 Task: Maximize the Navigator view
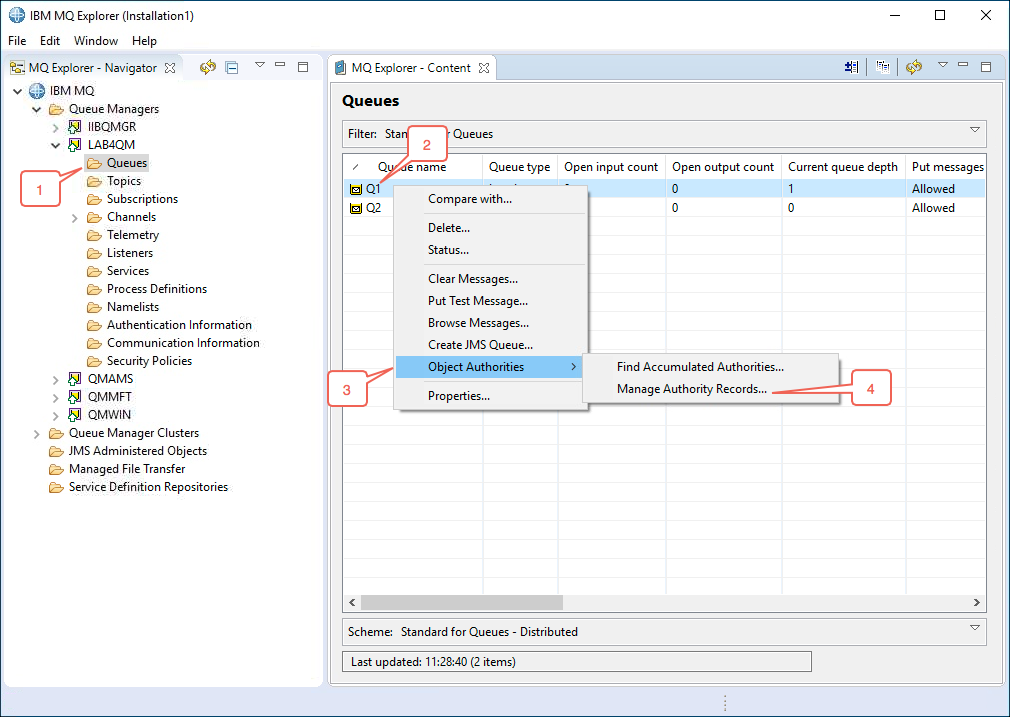point(303,66)
